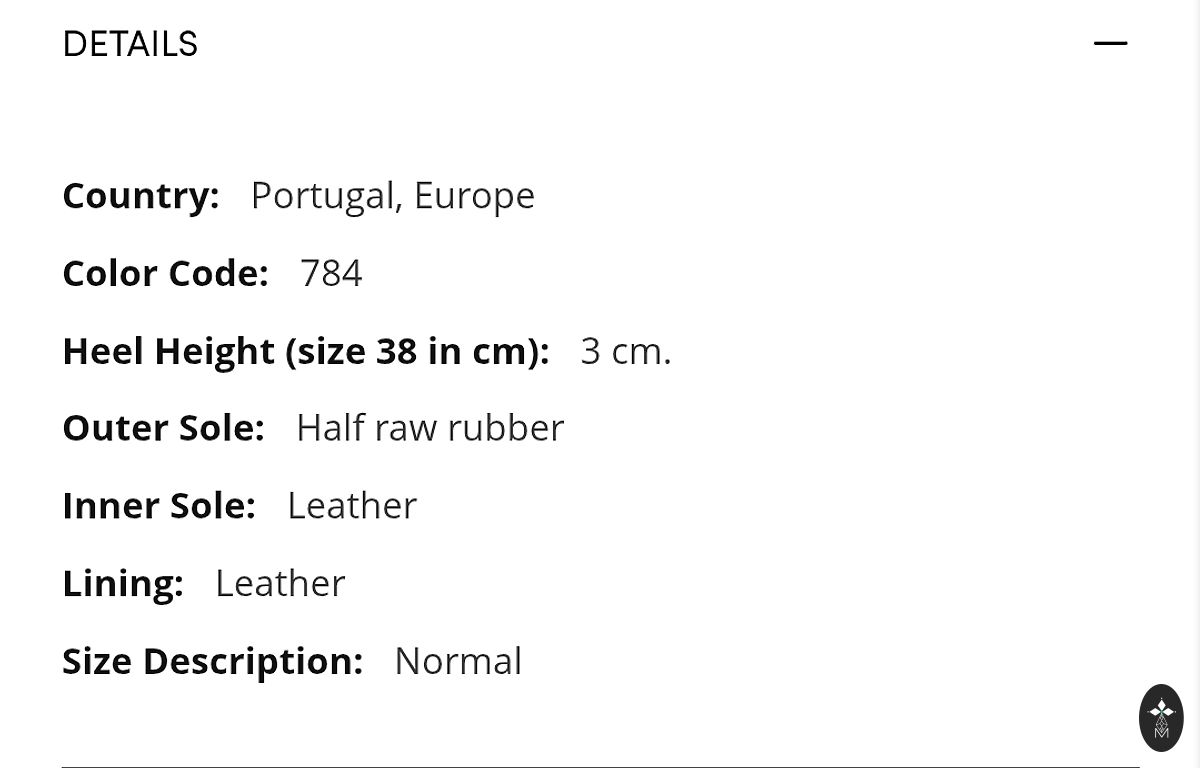Click the 3 cm. heel height value
1200x768 pixels.
[x=626, y=351]
